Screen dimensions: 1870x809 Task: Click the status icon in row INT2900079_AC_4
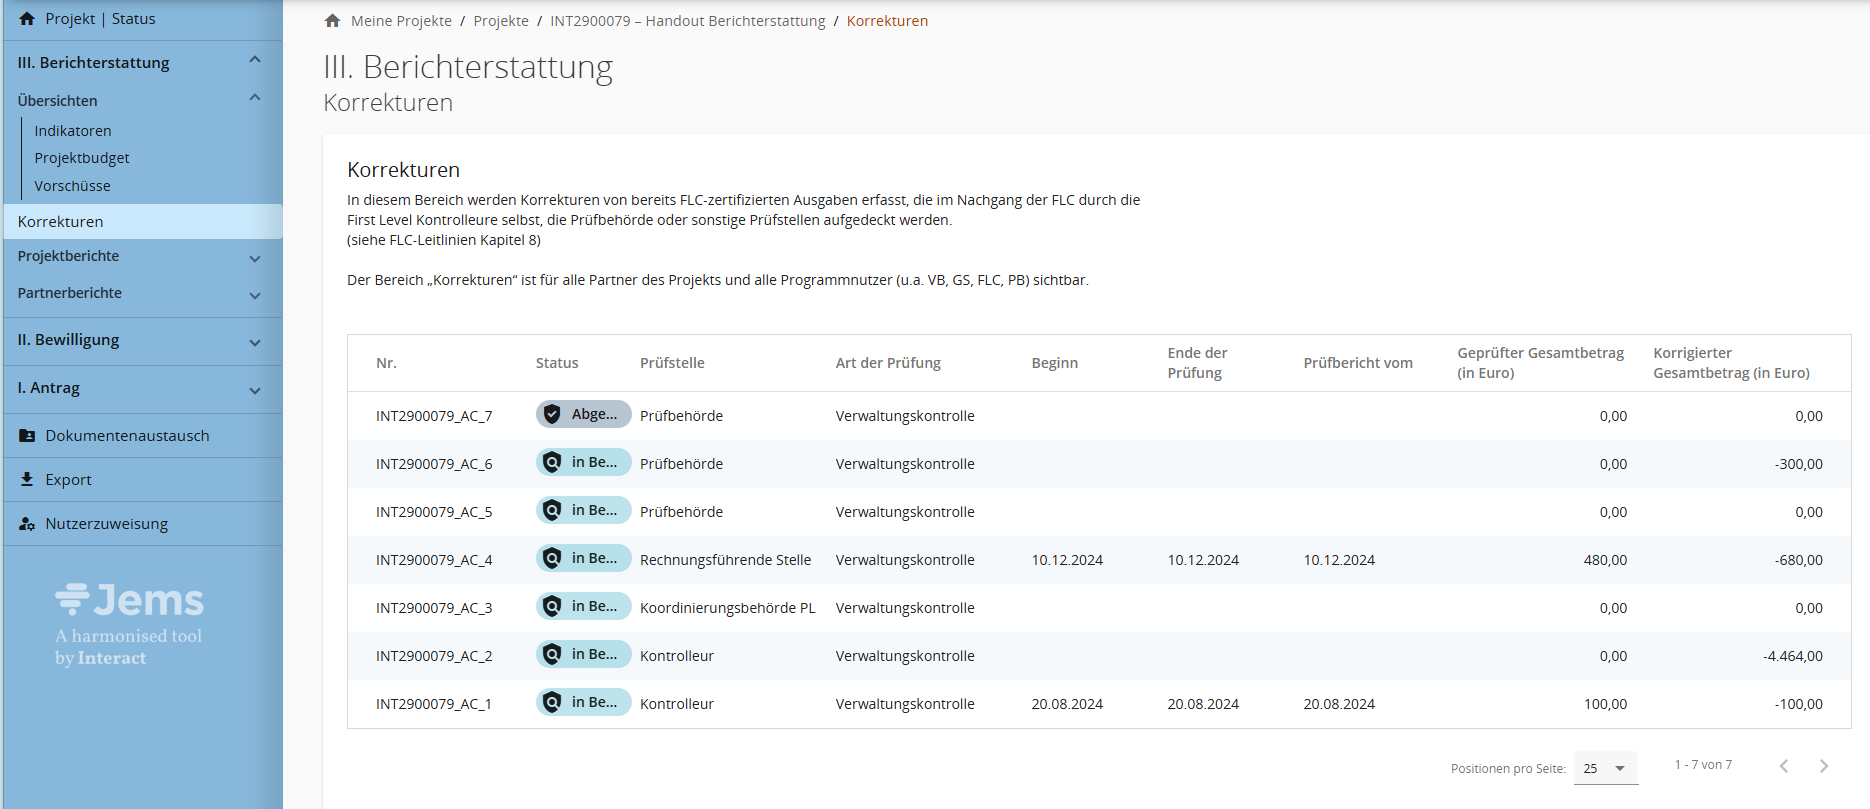coord(552,558)
